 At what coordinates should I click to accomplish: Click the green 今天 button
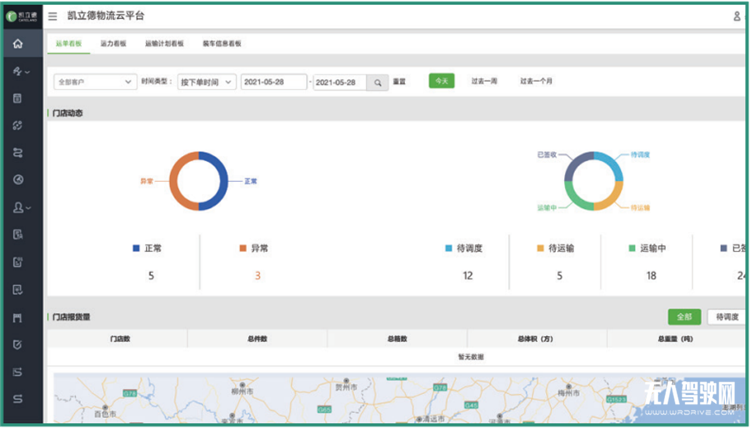click(441, 81)
